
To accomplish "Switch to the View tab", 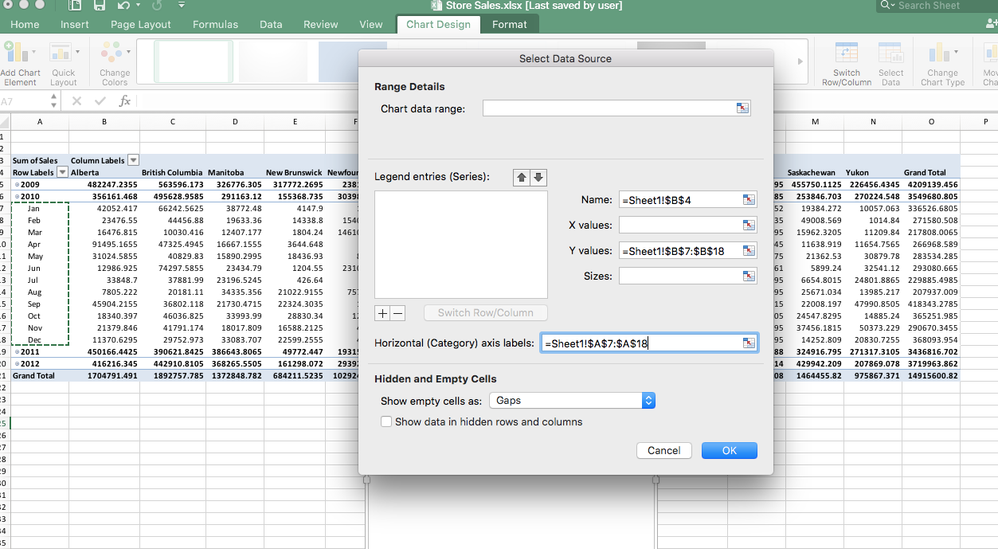I will [370, 24].
